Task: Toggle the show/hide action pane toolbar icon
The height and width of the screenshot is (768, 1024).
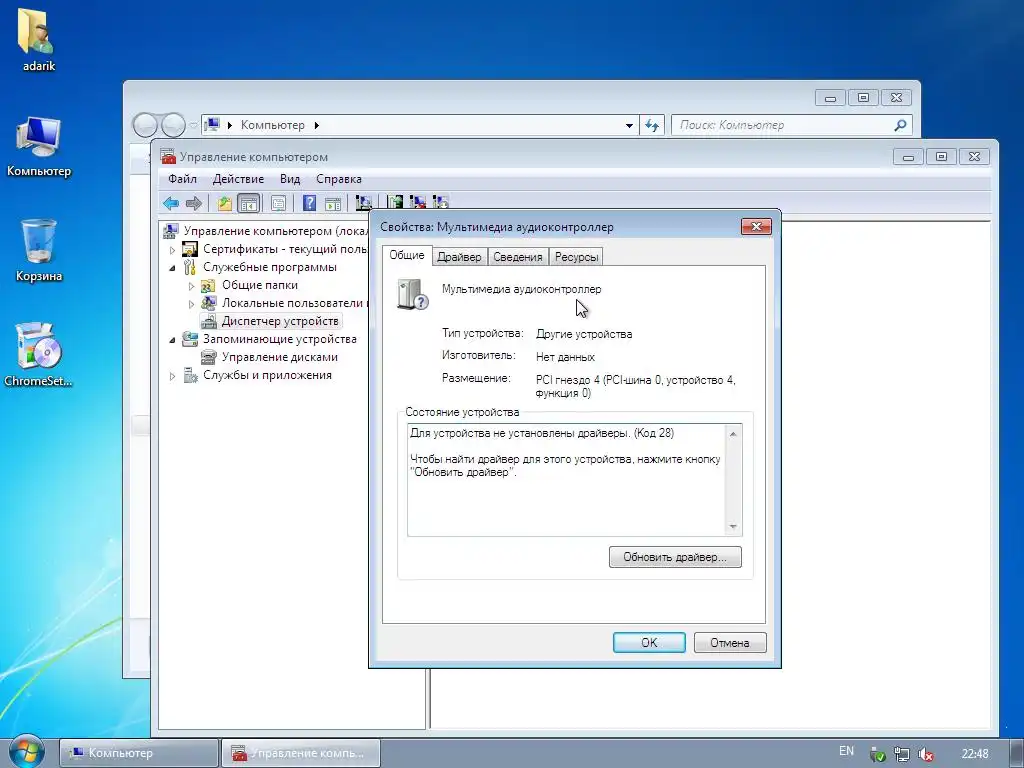Action: coord(333,203)
